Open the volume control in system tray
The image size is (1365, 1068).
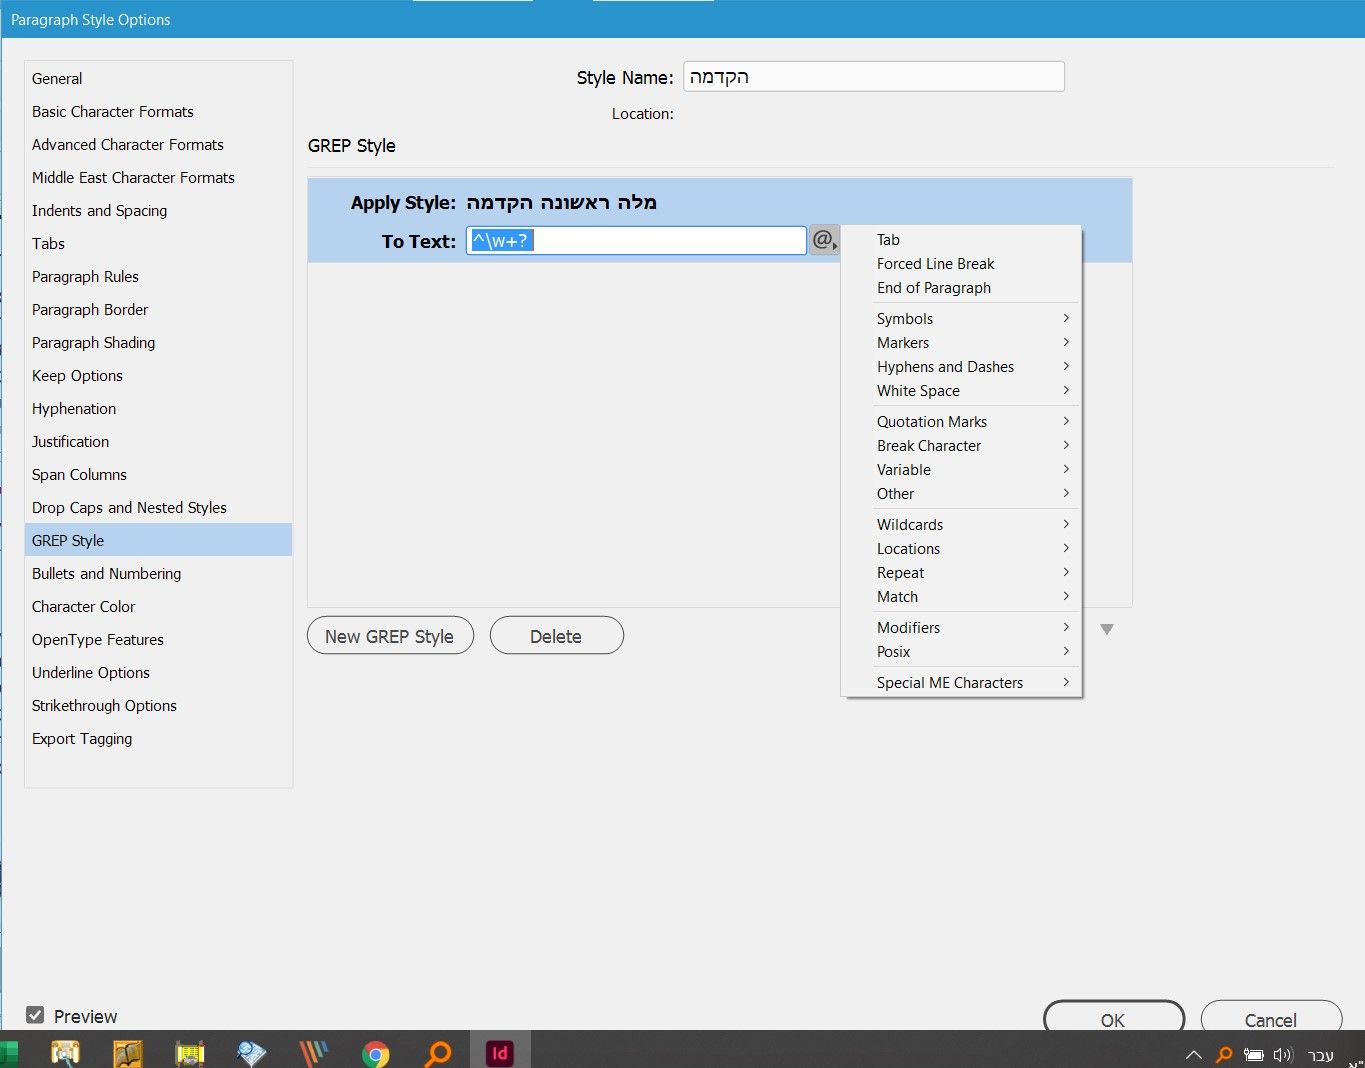[1283, 1055]
